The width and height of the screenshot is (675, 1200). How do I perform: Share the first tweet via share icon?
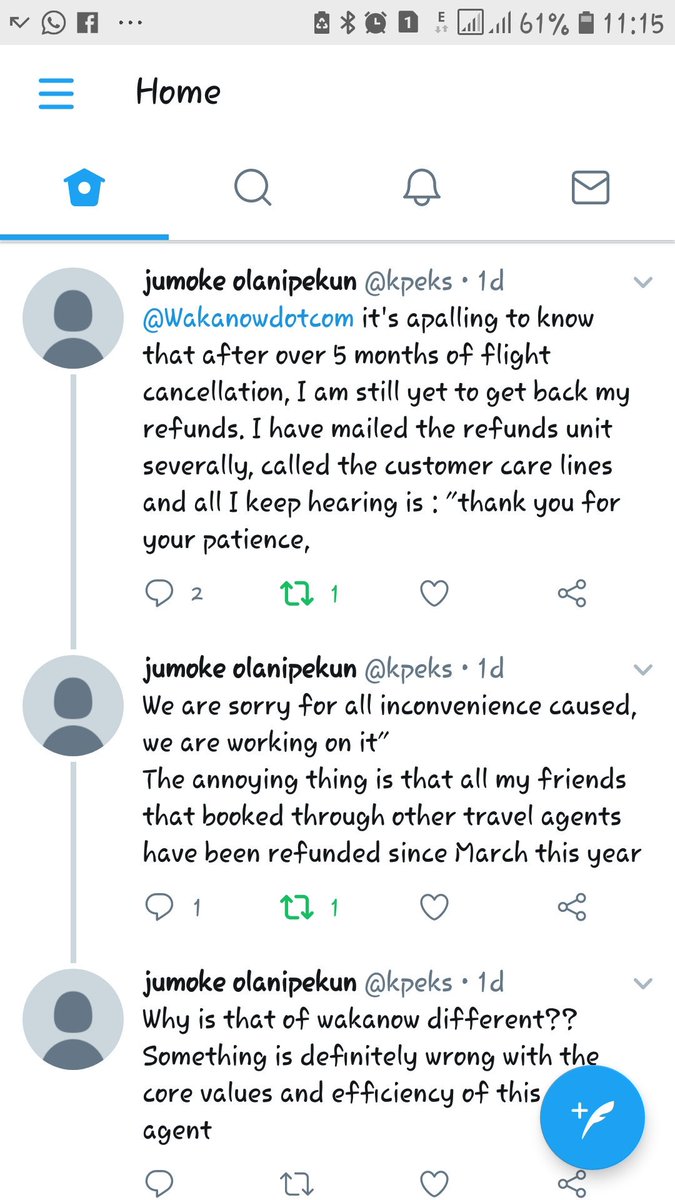point(571,594)
